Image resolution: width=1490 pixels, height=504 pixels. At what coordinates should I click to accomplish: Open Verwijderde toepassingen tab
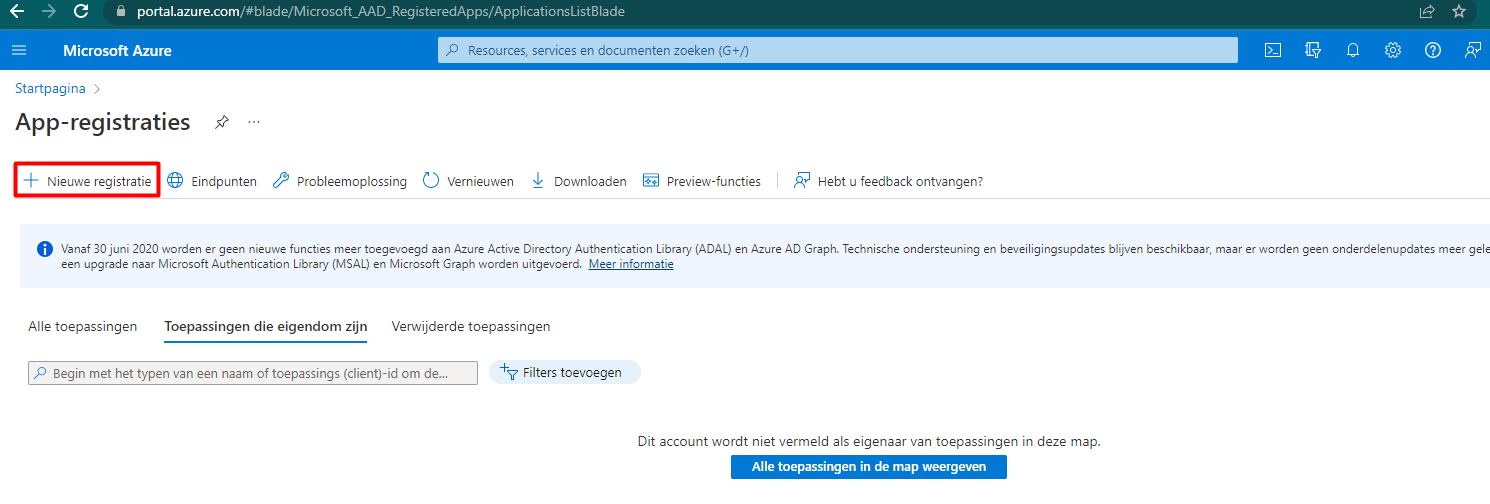(x=471, y=326)
